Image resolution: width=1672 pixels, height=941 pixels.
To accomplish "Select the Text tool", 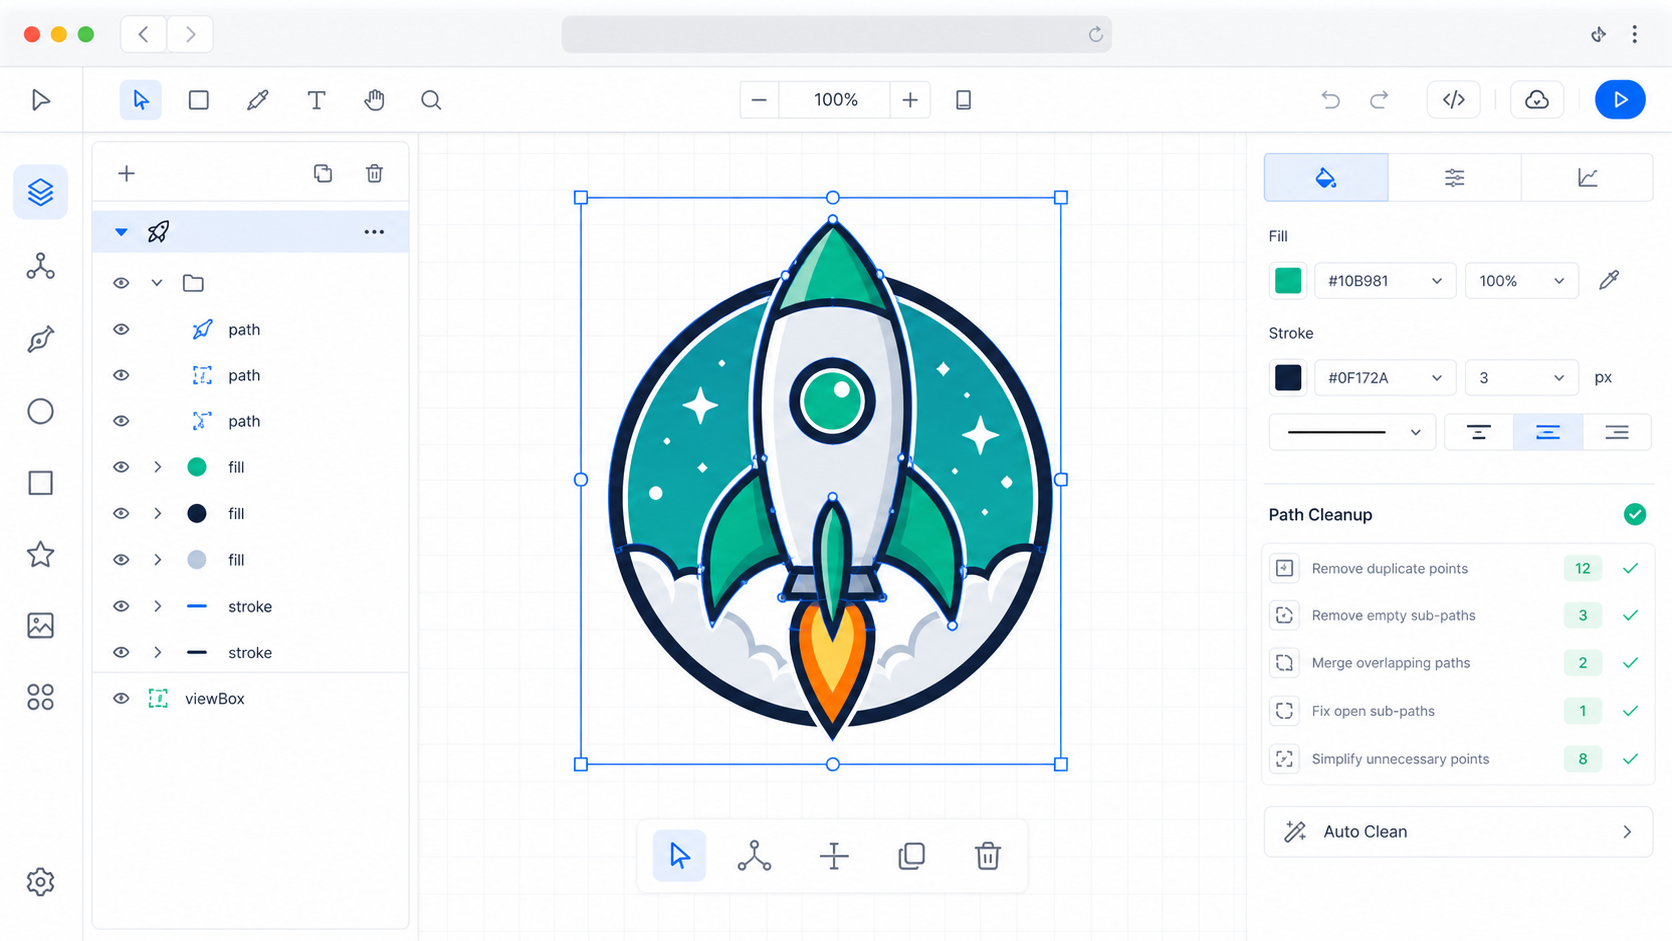I will coord(316,100).
